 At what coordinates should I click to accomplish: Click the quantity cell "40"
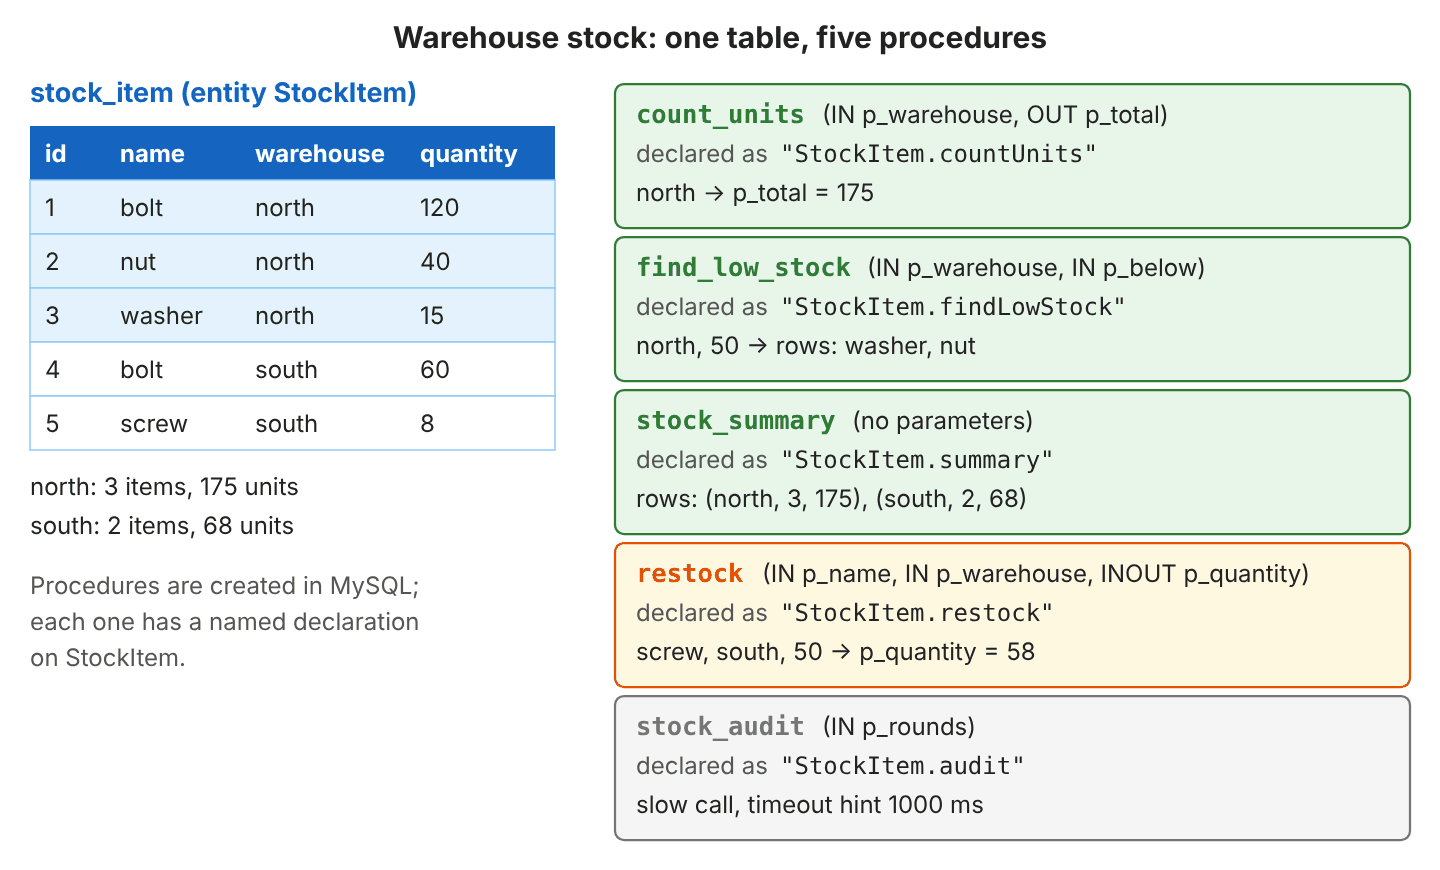435,262
